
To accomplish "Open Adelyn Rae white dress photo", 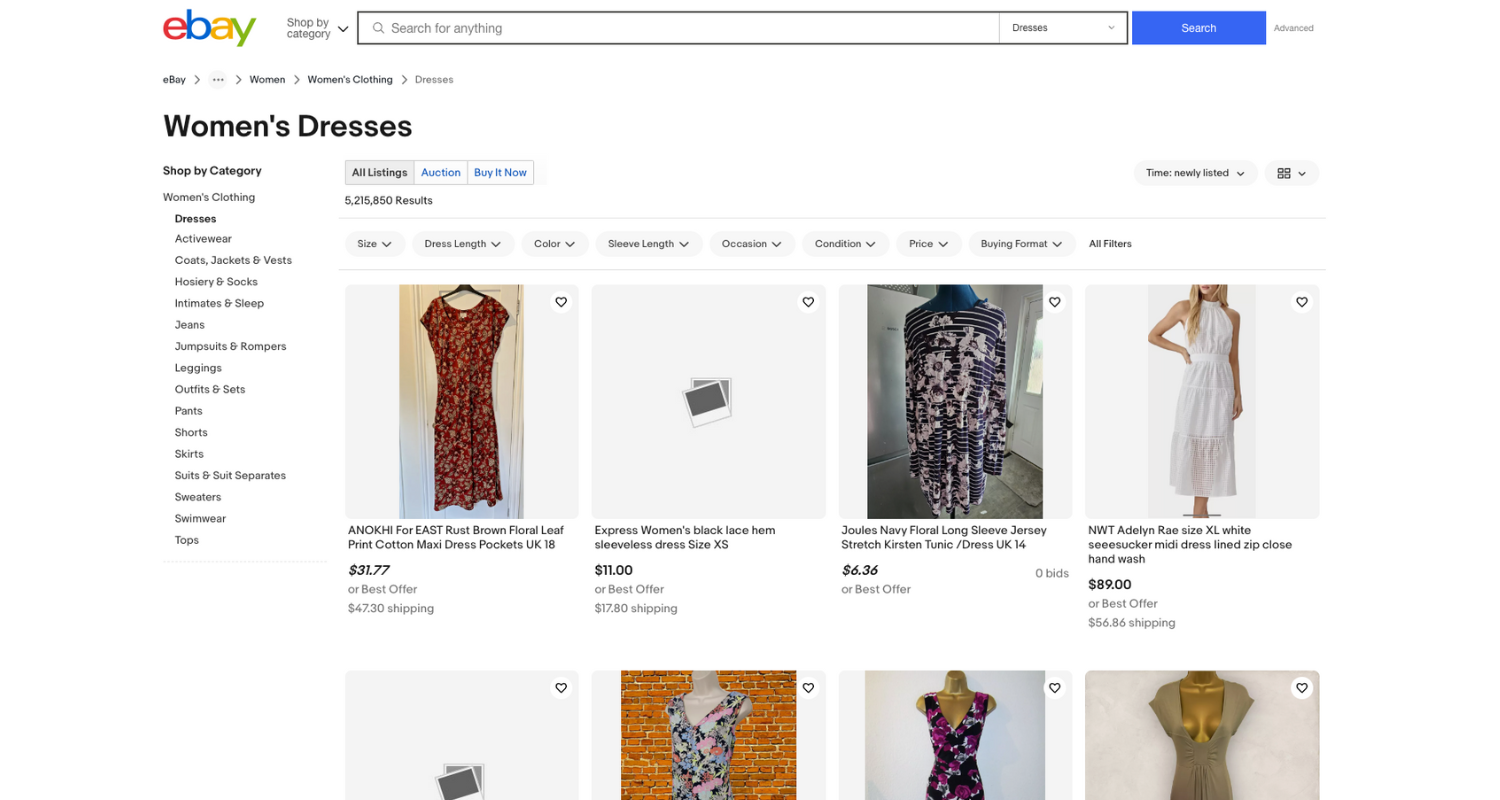I will [x=1202, y=401].
